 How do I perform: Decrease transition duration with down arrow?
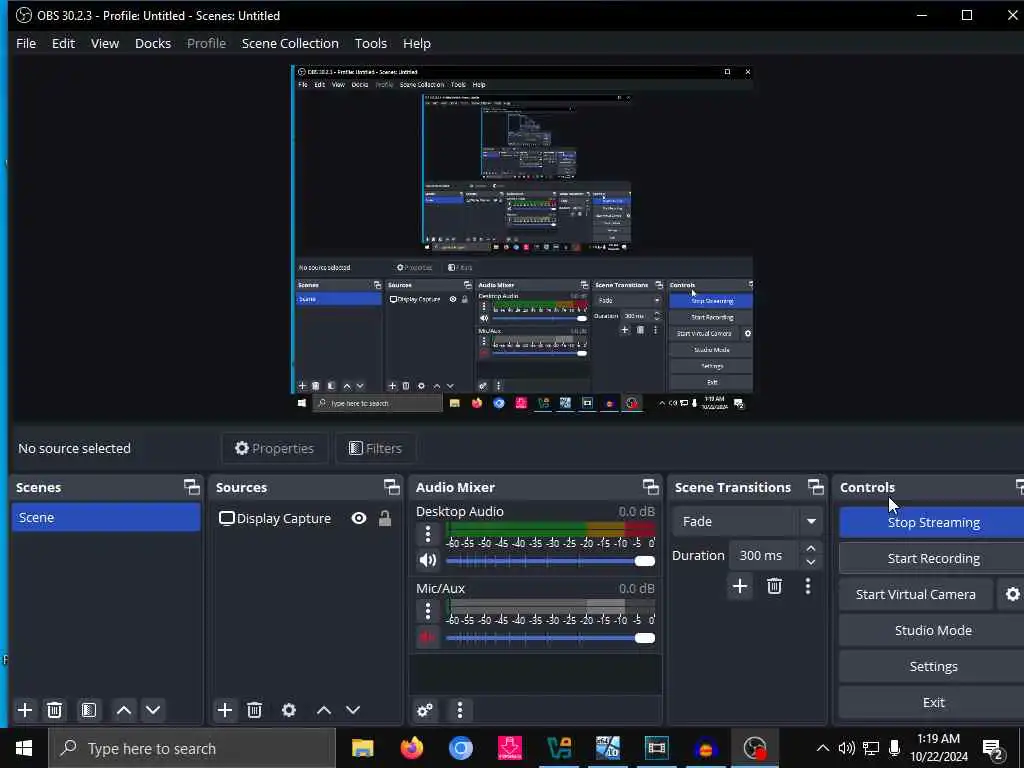(x=811, y=562)
